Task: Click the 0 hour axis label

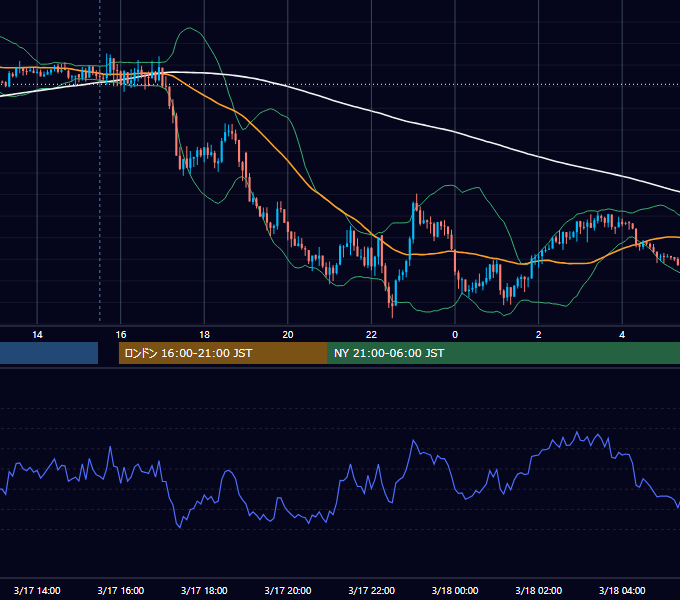Action: tap(455, 335)
